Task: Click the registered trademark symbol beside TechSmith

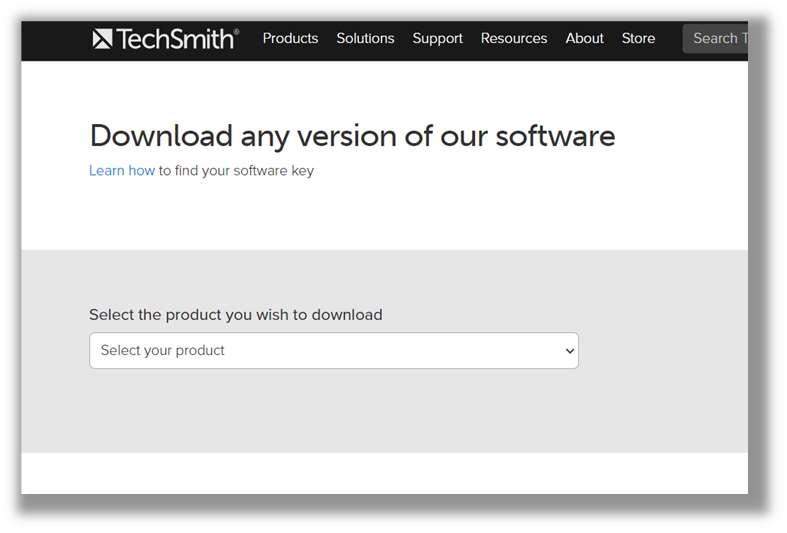Action: click(236, 32)
